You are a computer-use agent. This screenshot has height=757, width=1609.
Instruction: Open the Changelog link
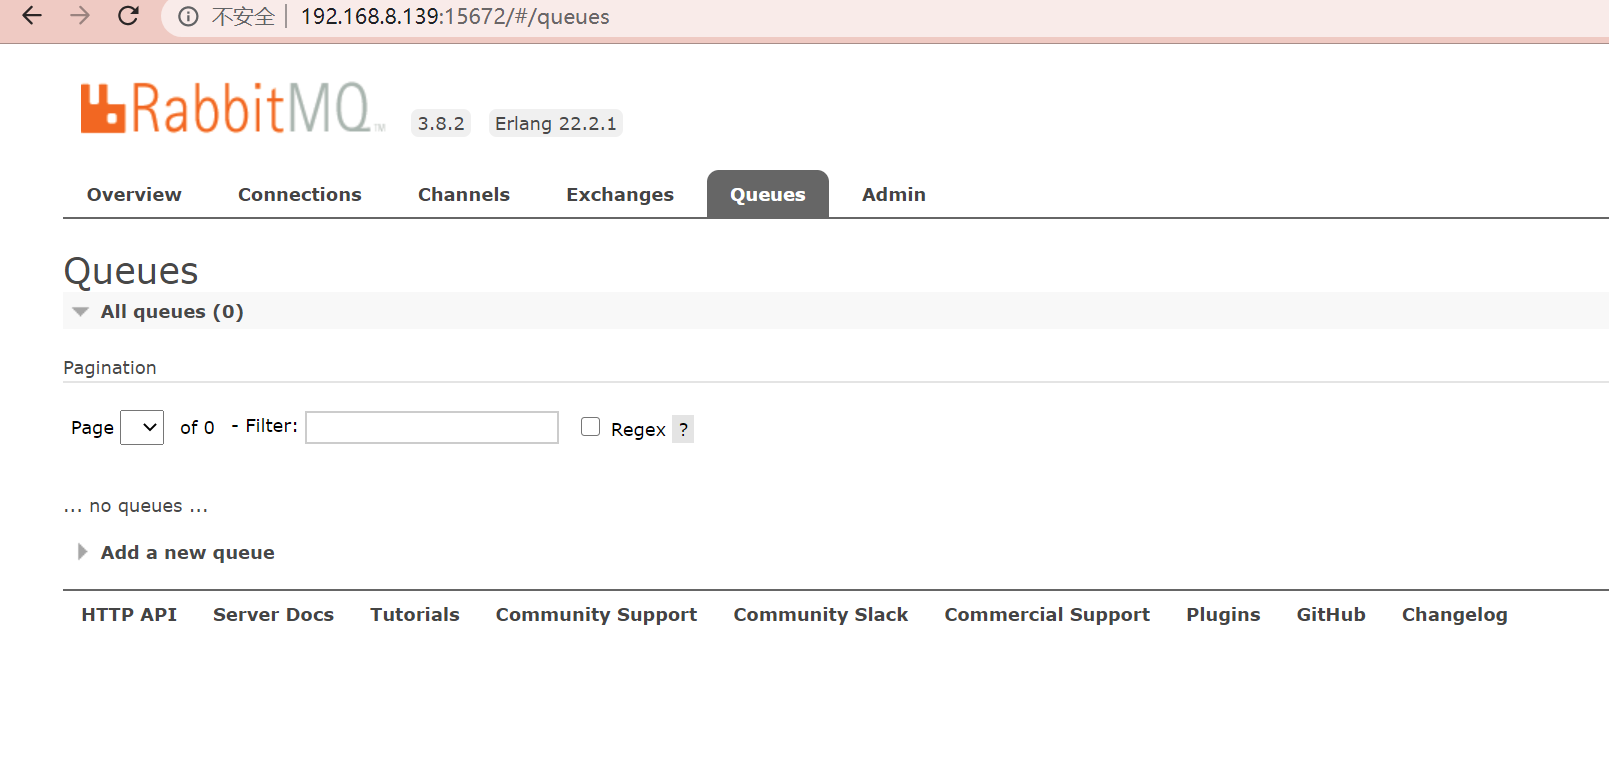tap(1454, 615)
